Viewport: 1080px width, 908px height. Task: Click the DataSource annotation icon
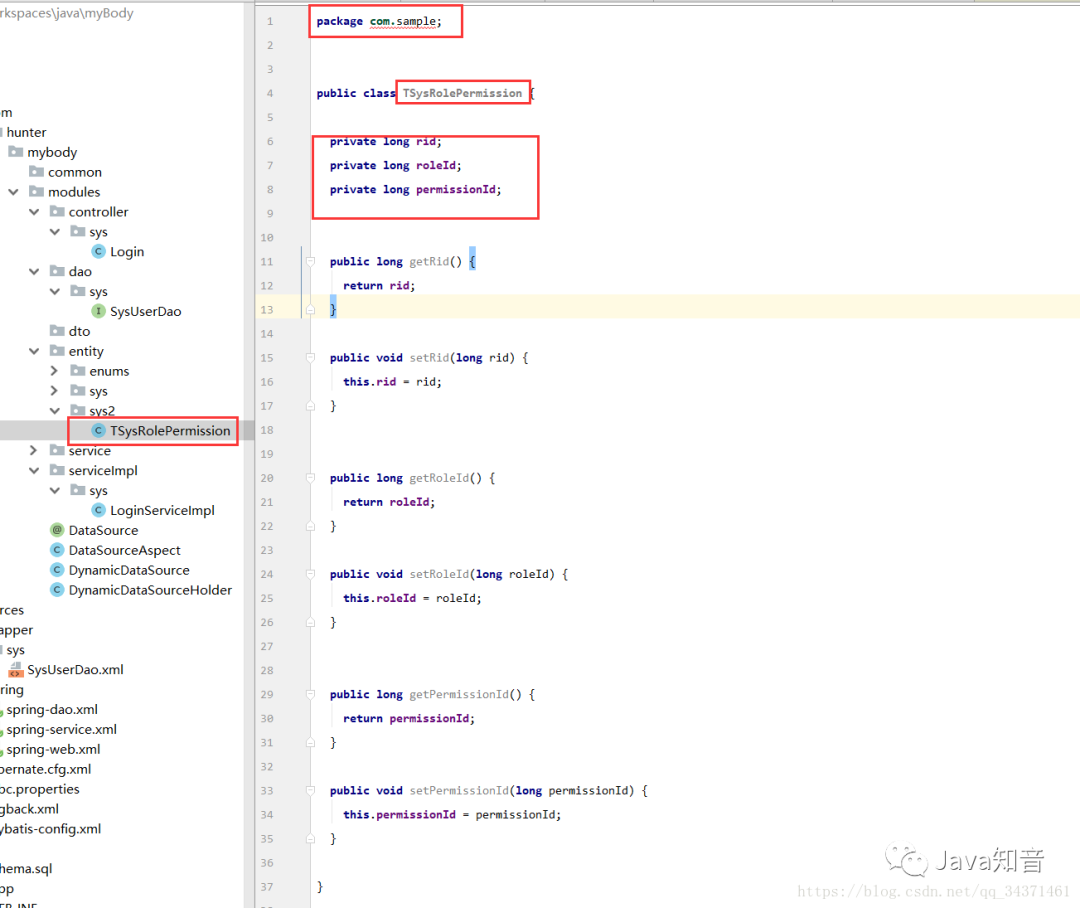click(x=57, y=530)
